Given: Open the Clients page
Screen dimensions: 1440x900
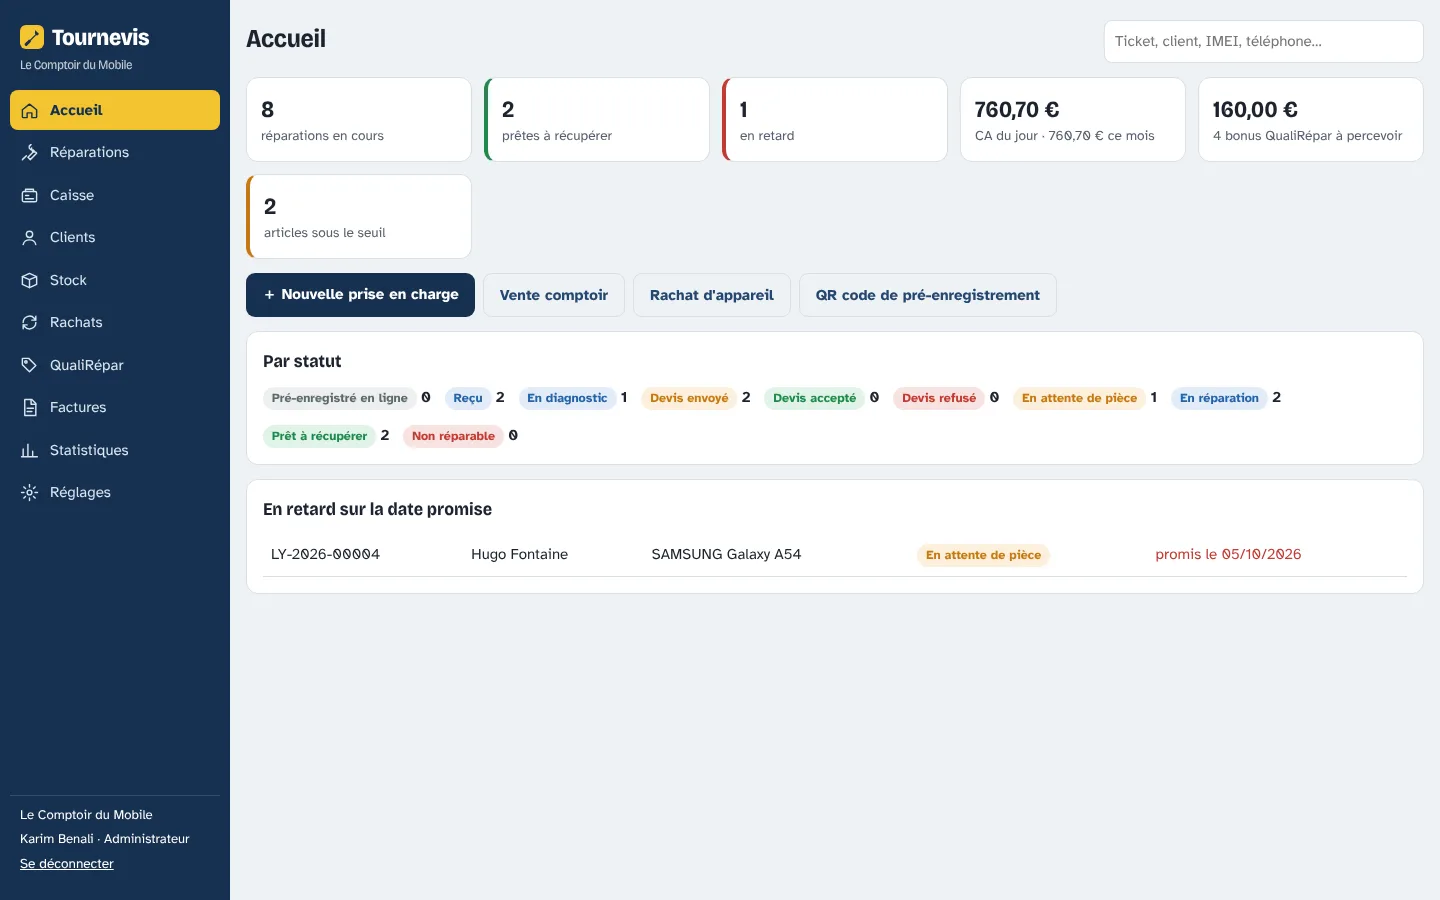Looking at the screenshot, I should click(x=115, y=238).
